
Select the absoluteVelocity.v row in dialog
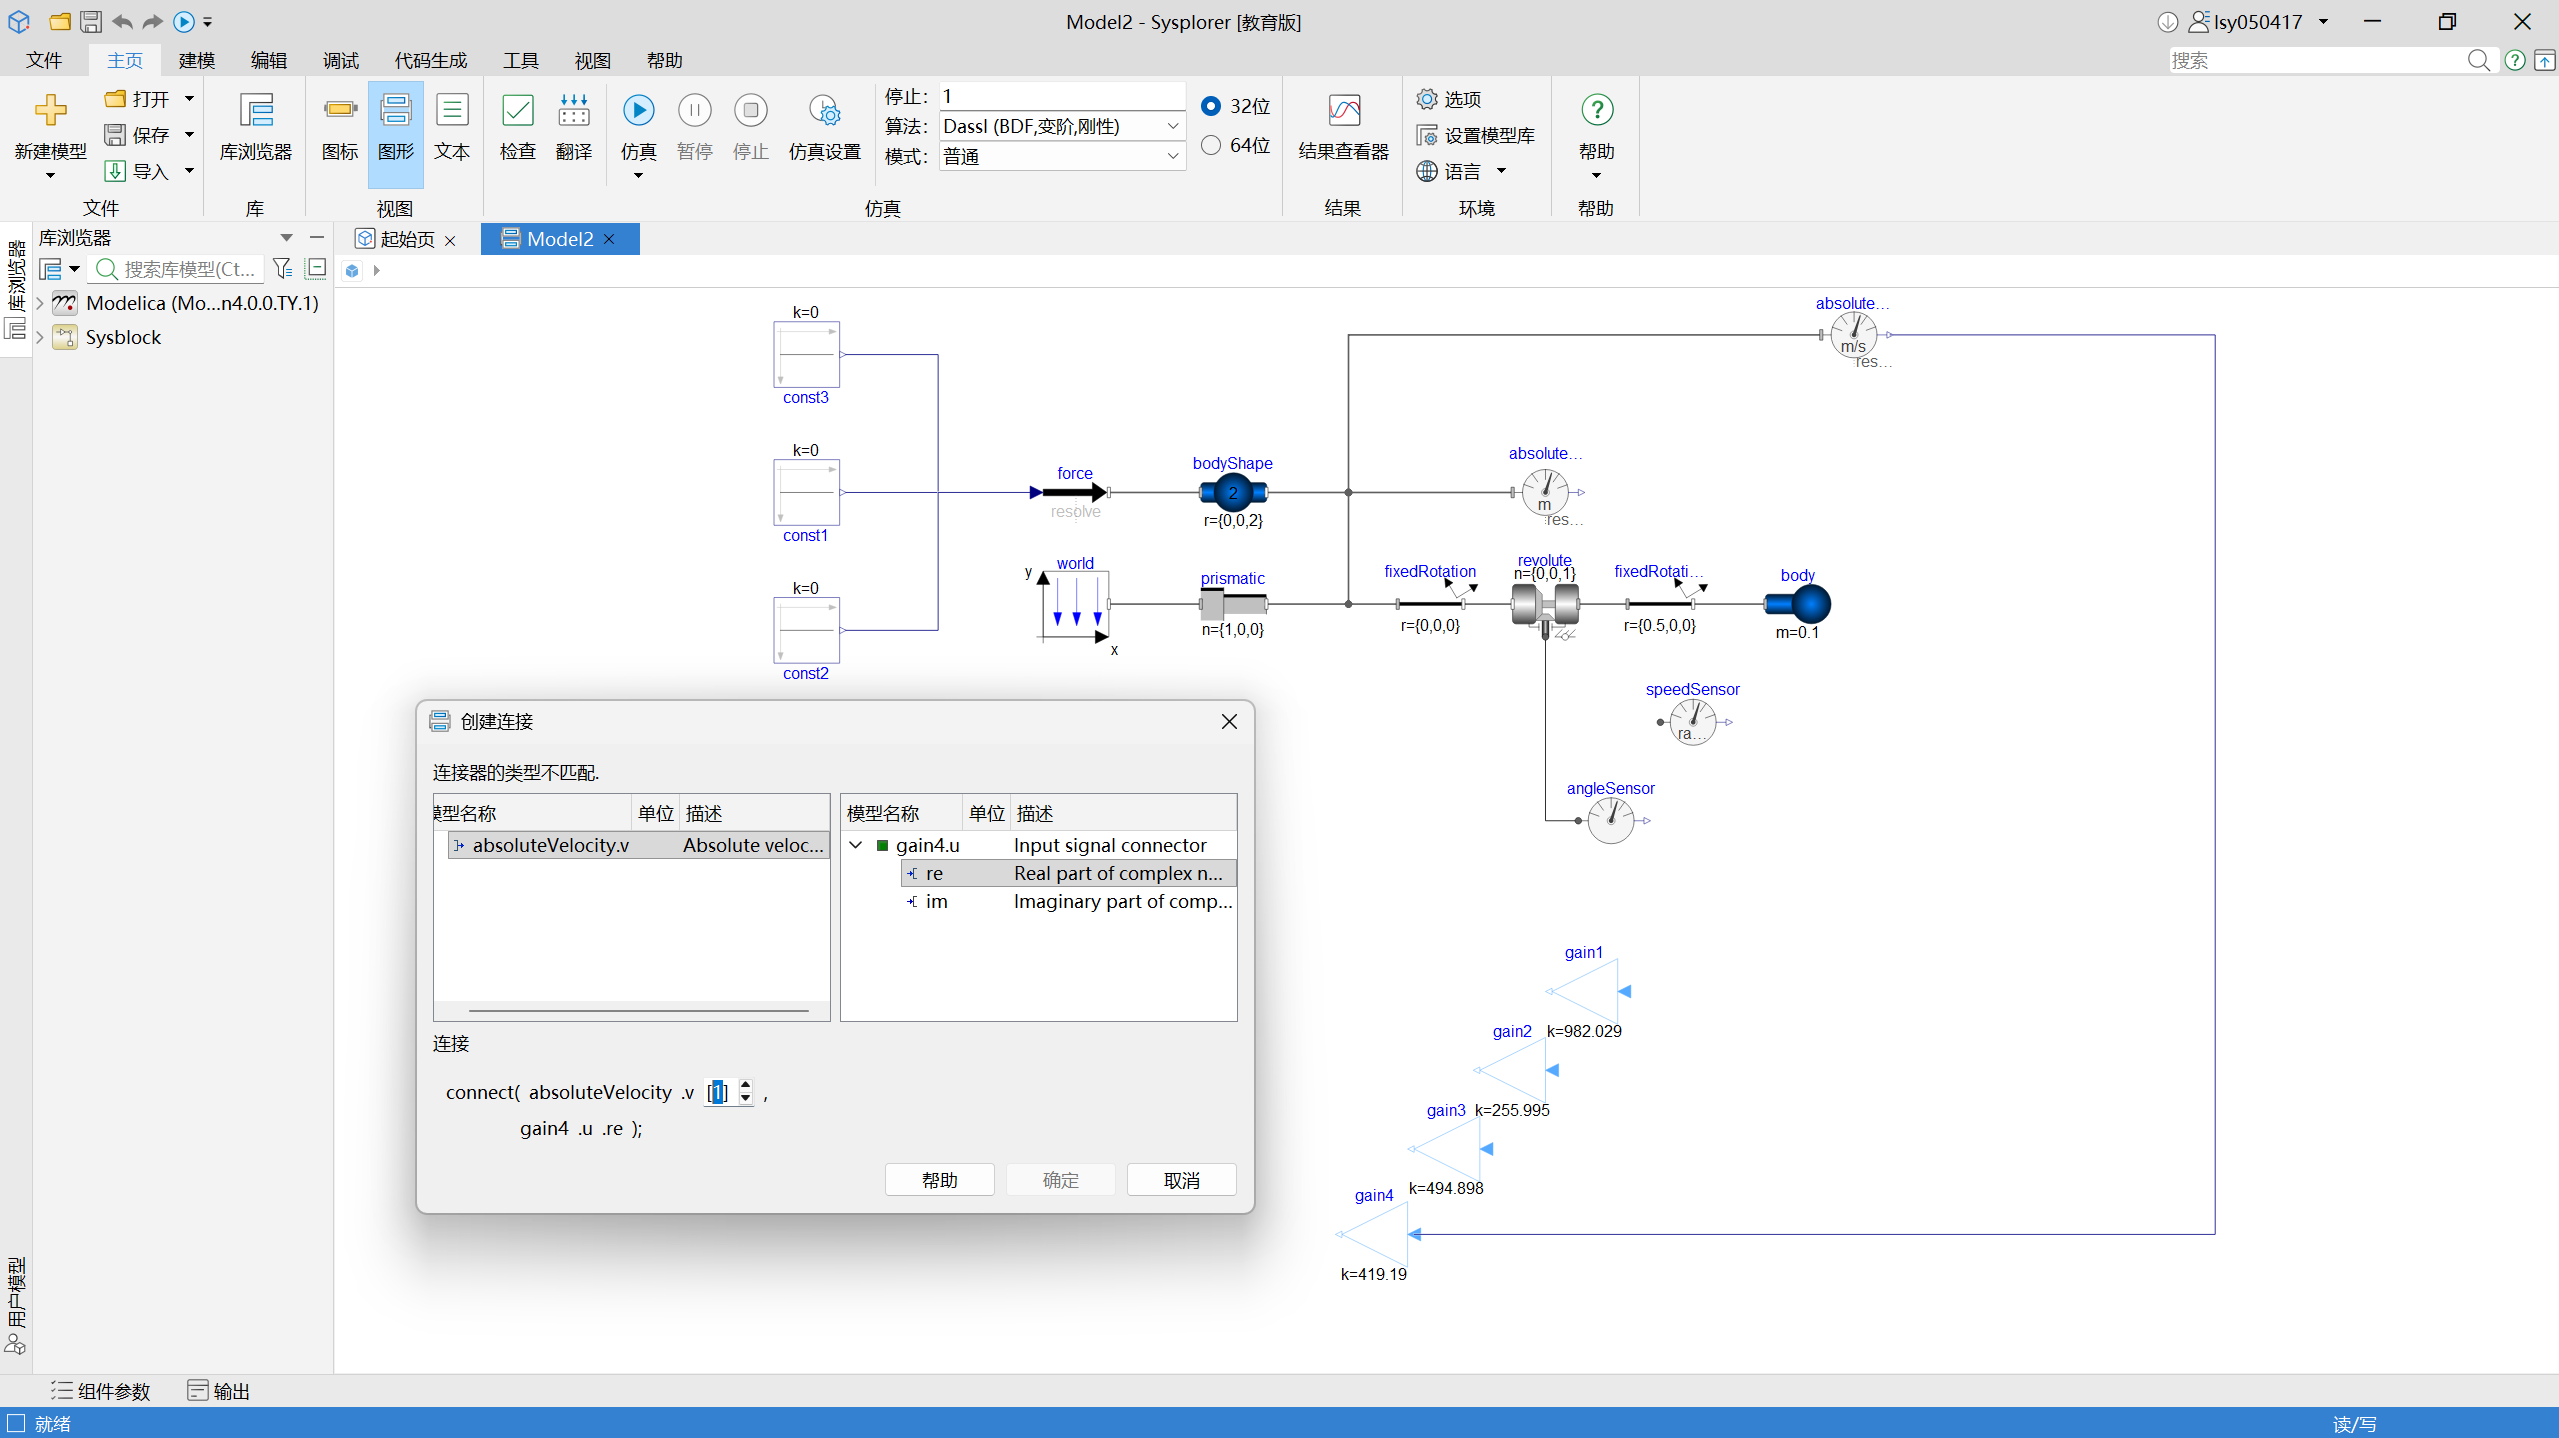coord(639,845)
